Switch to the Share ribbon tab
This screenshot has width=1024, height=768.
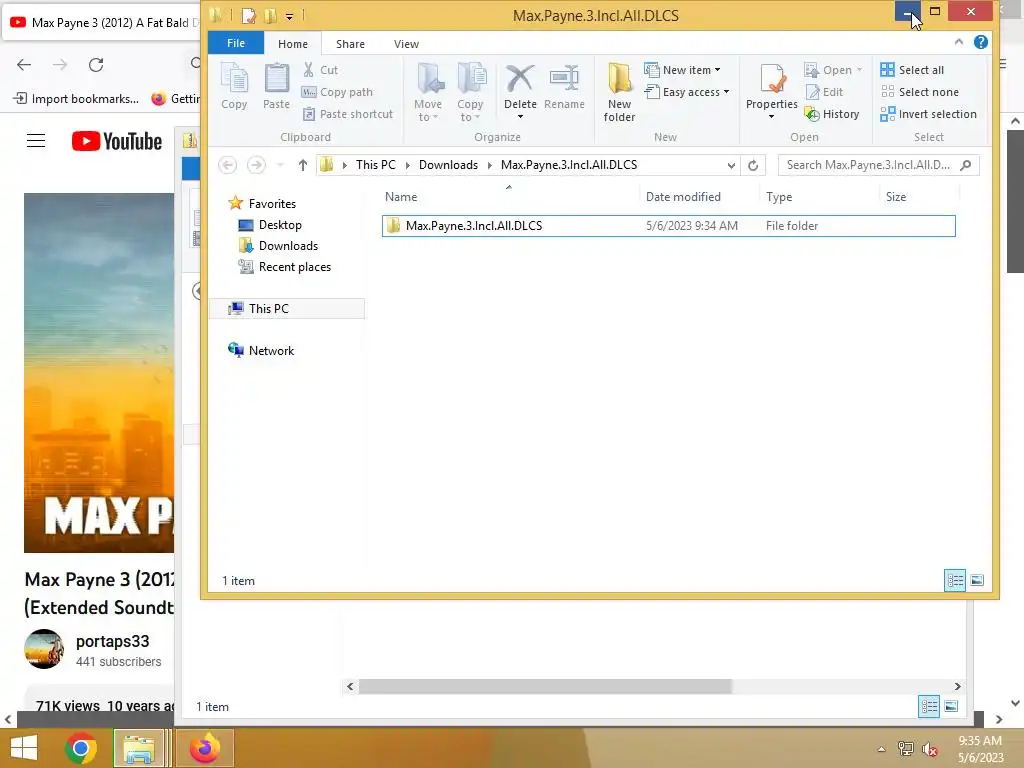(x=350, y=44)
